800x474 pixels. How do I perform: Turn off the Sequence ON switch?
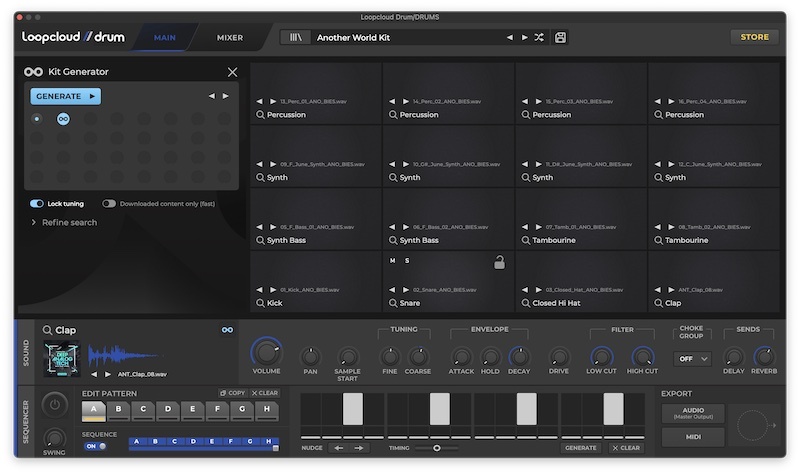(94, 446)
